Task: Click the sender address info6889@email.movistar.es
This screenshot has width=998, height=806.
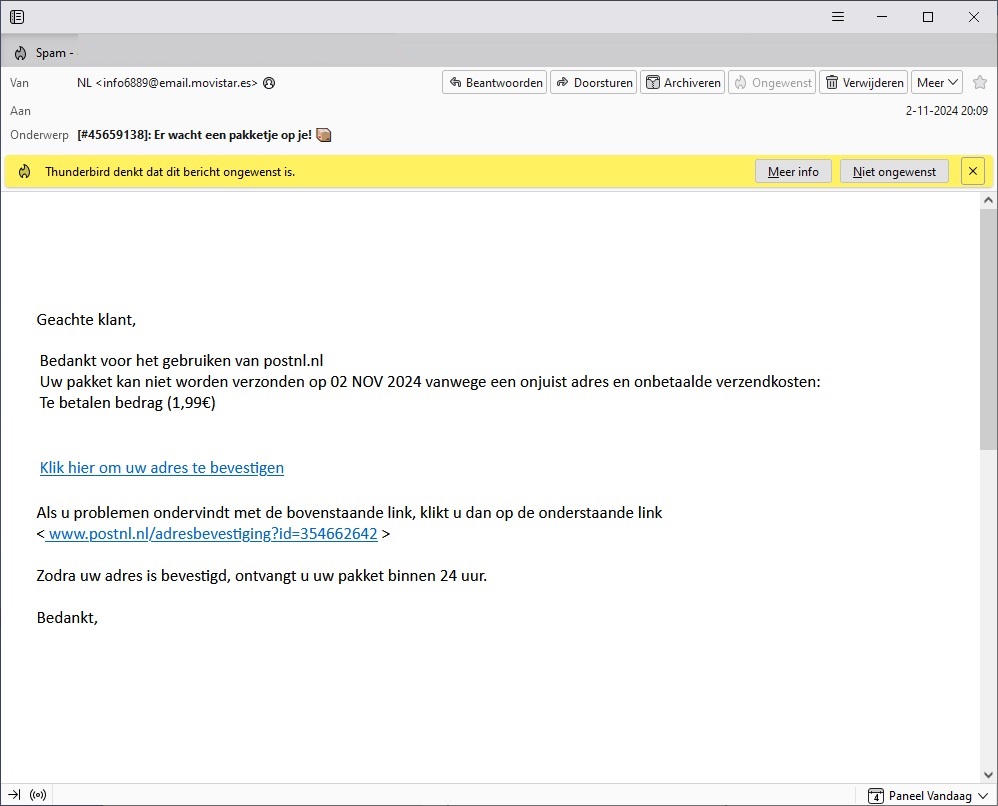Action: click(x=167, y=83)
